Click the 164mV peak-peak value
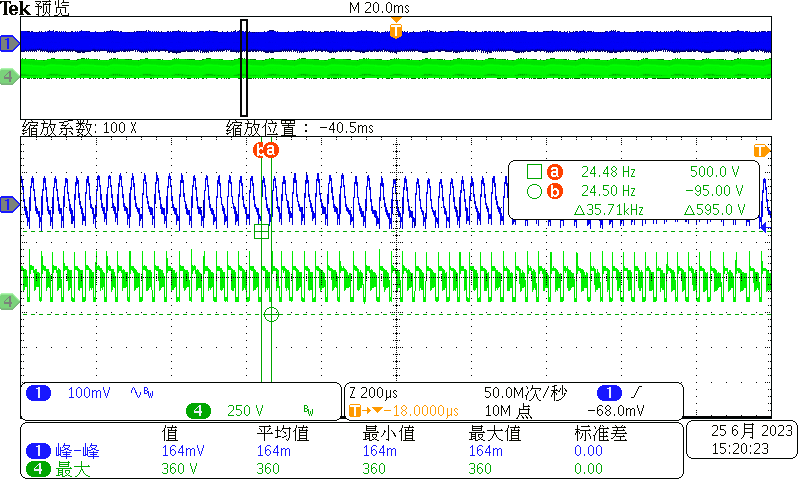This screenshot has height=480, width=800. [x=183, y=451]
